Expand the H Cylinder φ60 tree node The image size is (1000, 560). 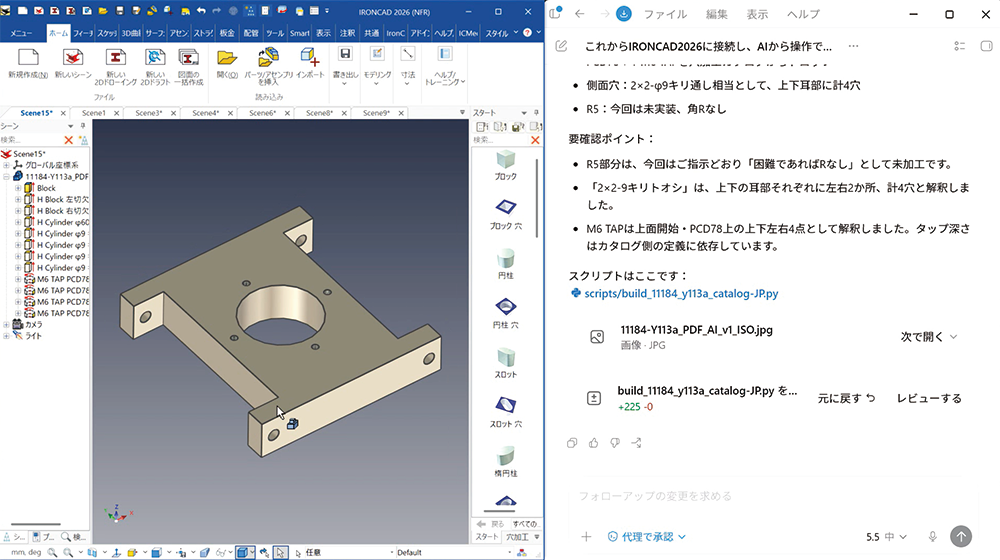pos(18,222)
